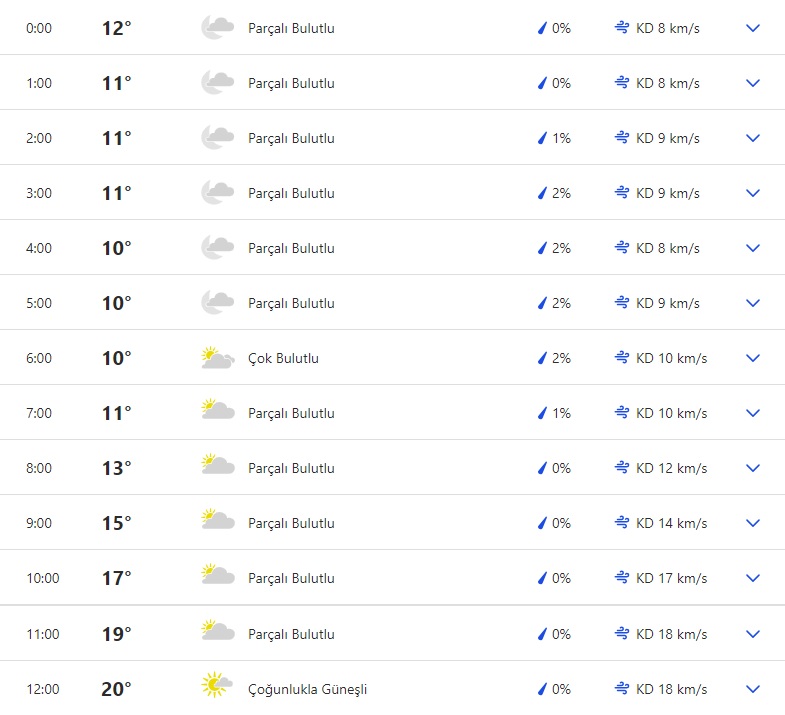Expand the 6:00 Çok Bulutlu row chevron
The width and height of the screenshot is (785, 715).
[x=753, y=358]
